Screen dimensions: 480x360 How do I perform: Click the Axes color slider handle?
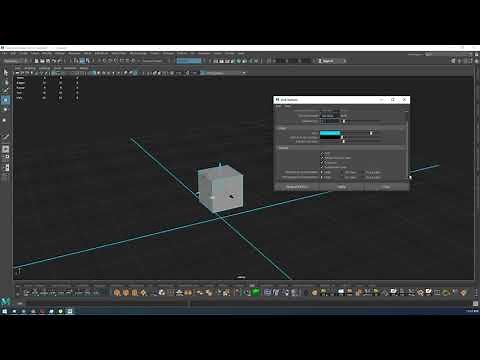click(371, 133)
